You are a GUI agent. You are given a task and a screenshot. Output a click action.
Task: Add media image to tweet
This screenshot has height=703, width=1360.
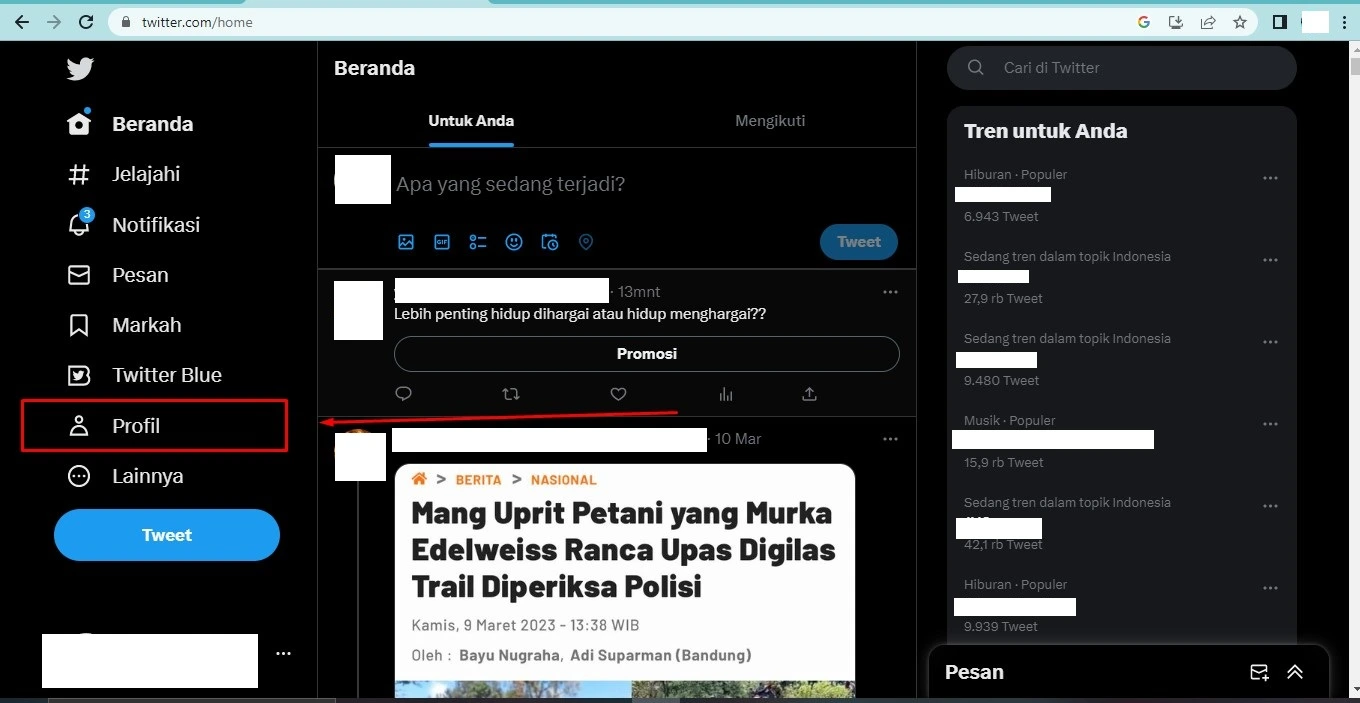tap(406, 242)
